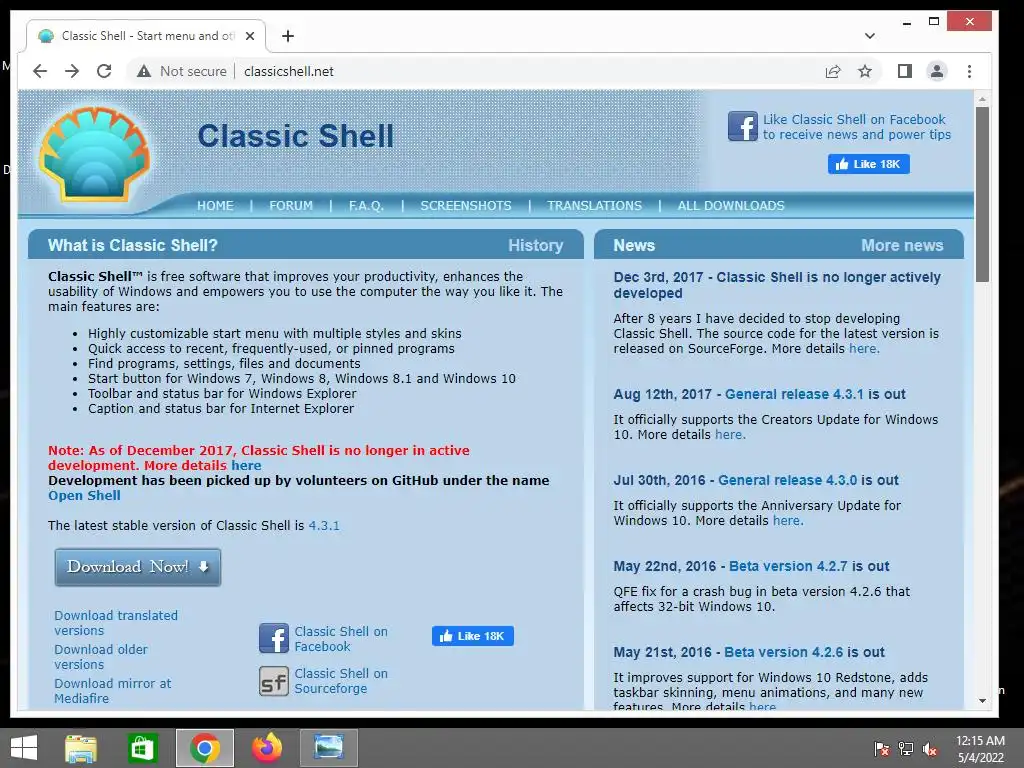Click the 4.3.1 version link
This screenshot has width=1024, height=768.
[x=324, y=526]
